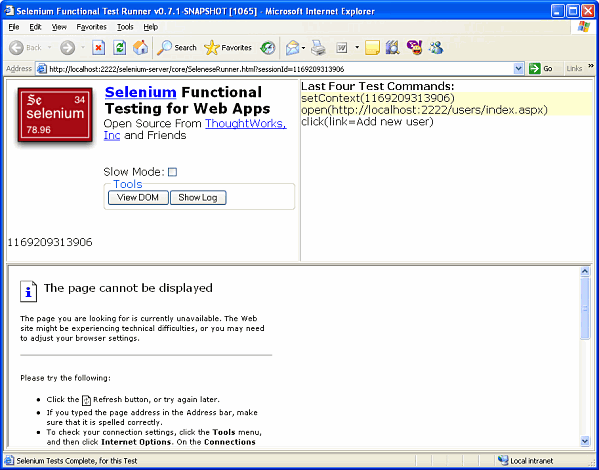Image resolution: width=599 pixels, height=470 pixels.
Task: Follow the ThoughtWorks, Inc link
Action: click(x=195, y=129)
